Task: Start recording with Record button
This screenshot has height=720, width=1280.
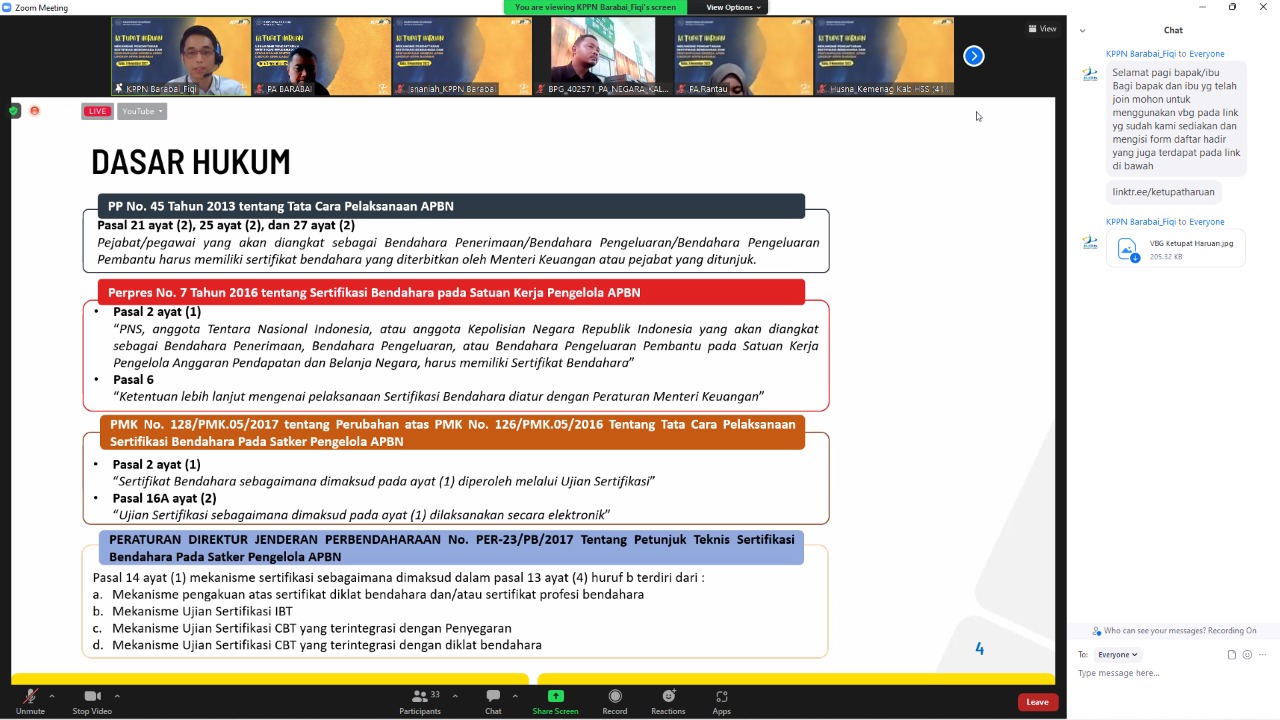Action: pos(615,700)
